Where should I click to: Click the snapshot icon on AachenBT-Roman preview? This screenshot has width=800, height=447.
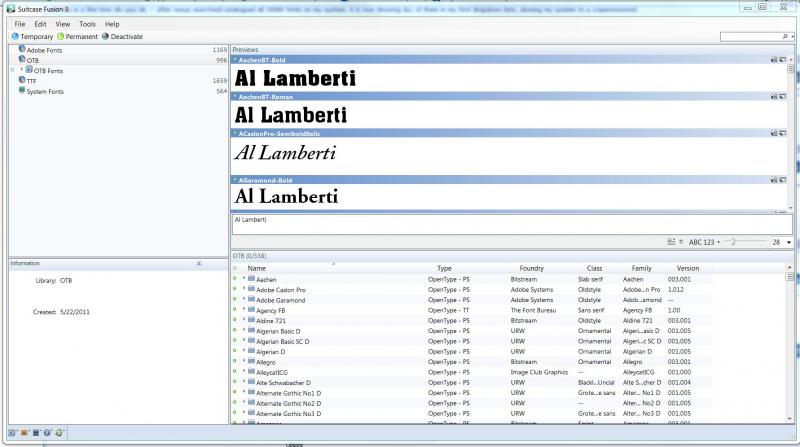[x=773, y=96]
